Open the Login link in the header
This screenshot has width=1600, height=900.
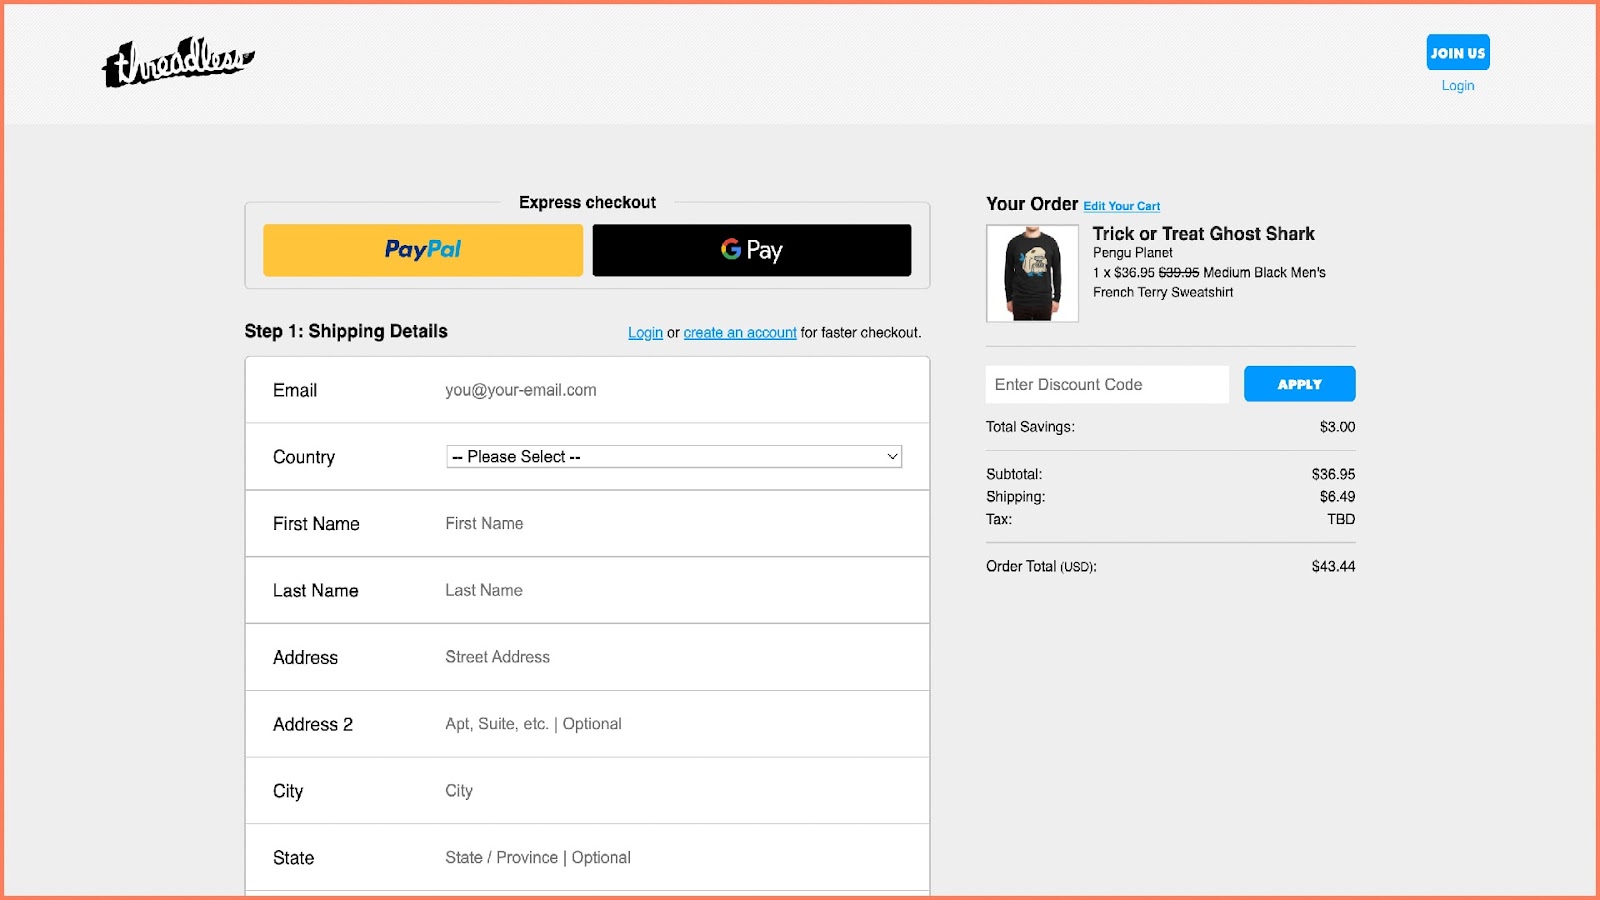(x=1457, y=85)
